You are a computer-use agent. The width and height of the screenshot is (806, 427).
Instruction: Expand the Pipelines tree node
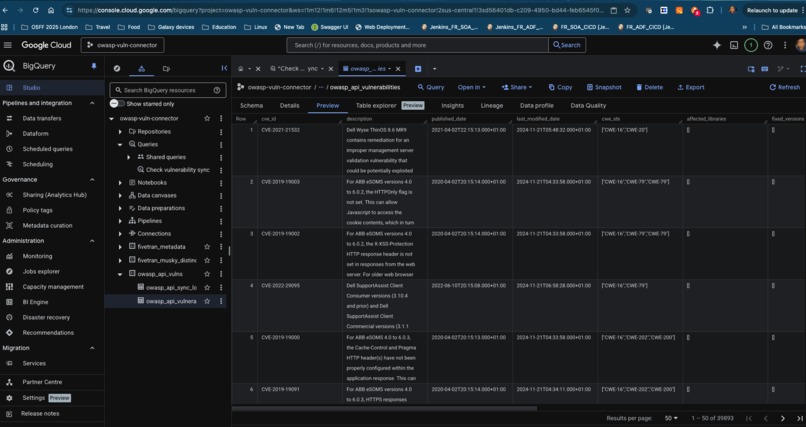click(x=120, y=221)
